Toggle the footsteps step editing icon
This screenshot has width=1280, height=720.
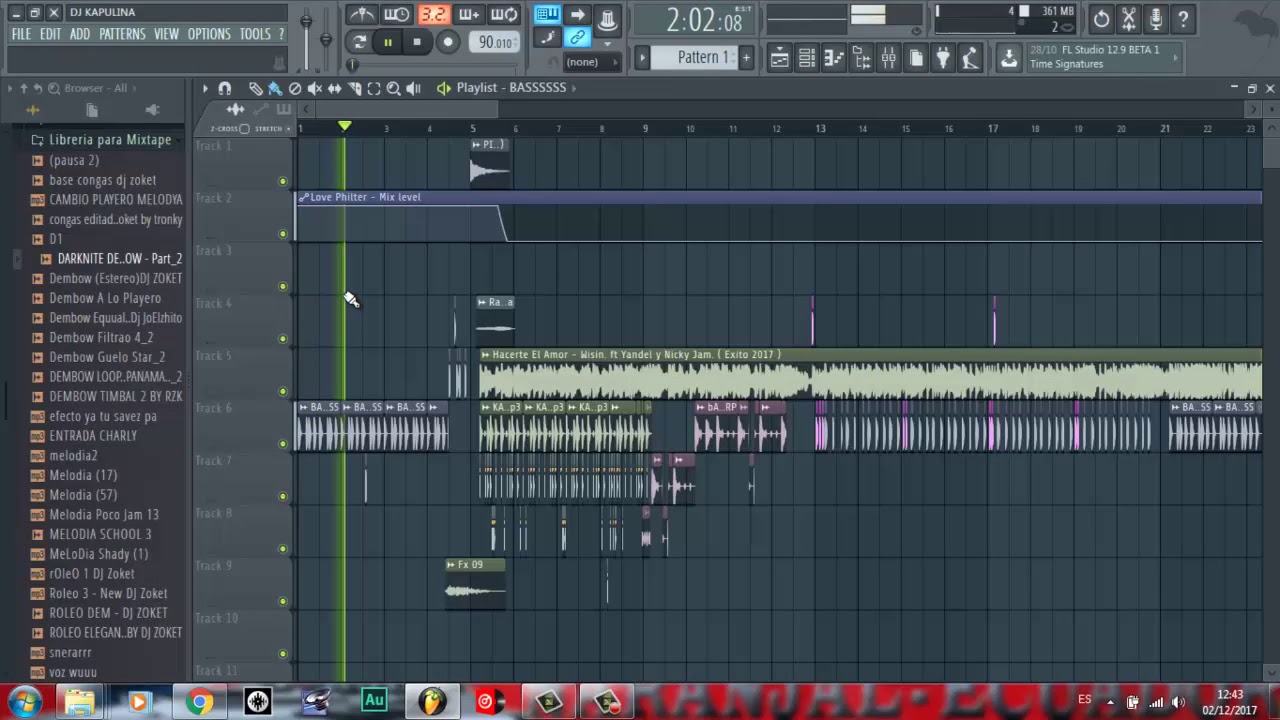click(x=547, y=38)
